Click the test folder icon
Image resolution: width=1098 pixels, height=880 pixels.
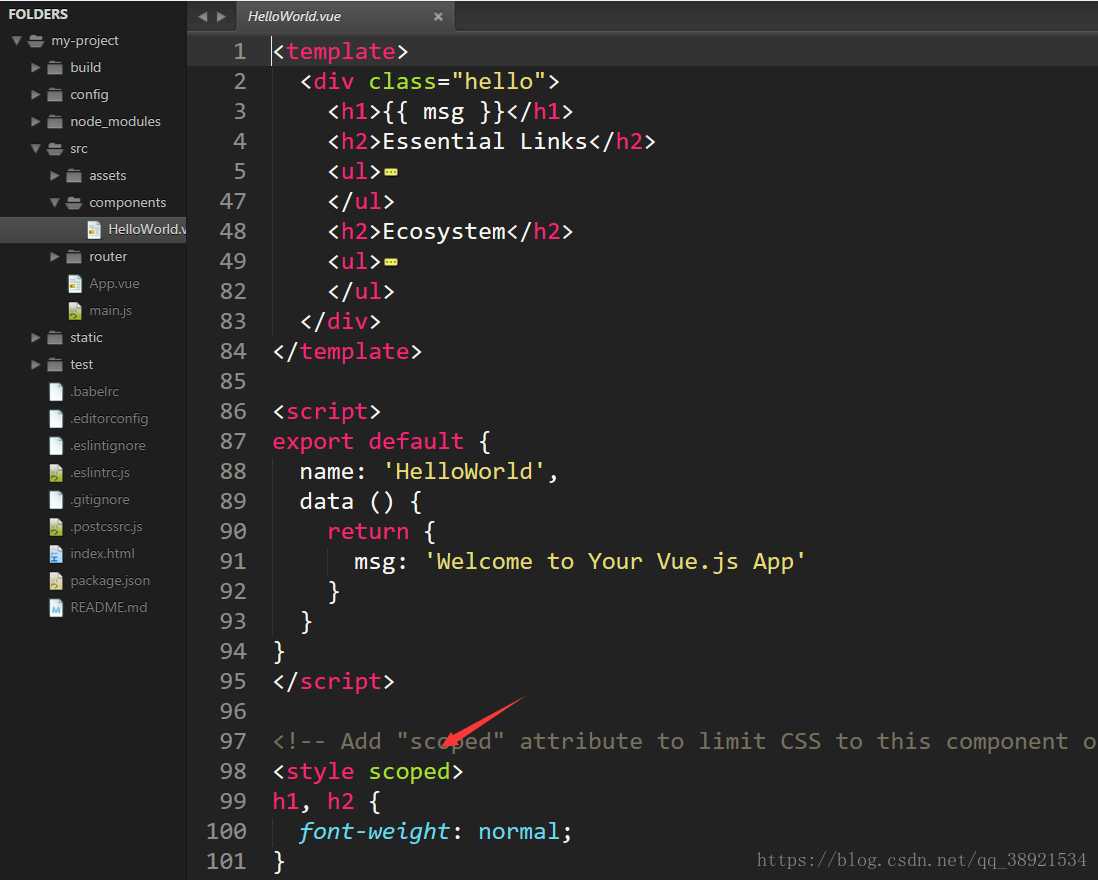tap(55, 365)
